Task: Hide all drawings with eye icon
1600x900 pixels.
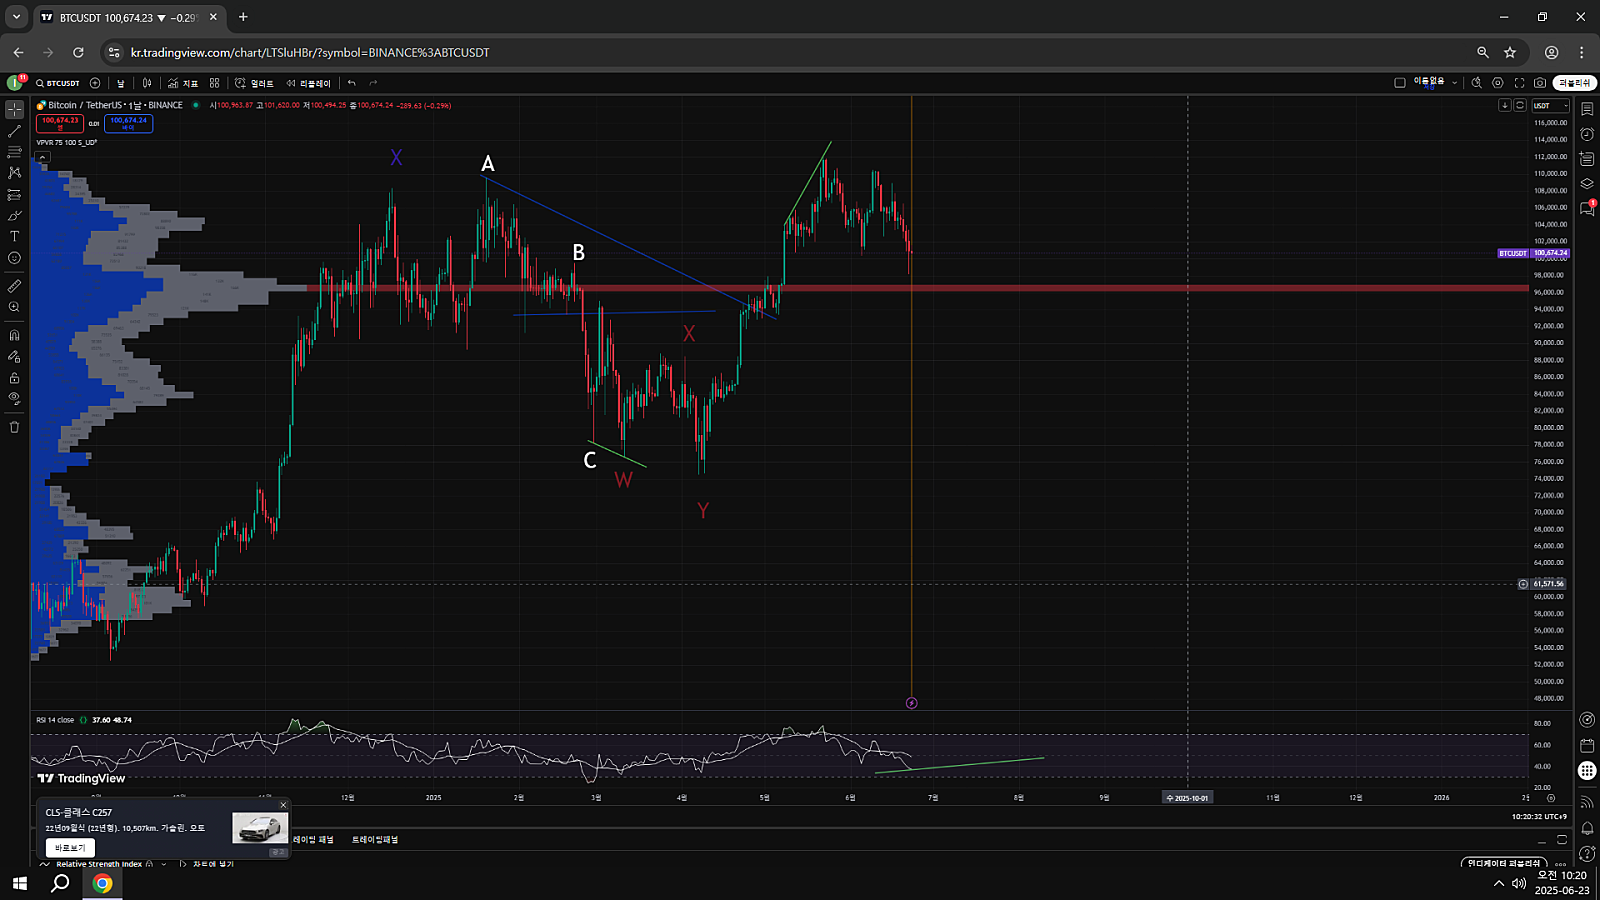Action: point(14,398)
